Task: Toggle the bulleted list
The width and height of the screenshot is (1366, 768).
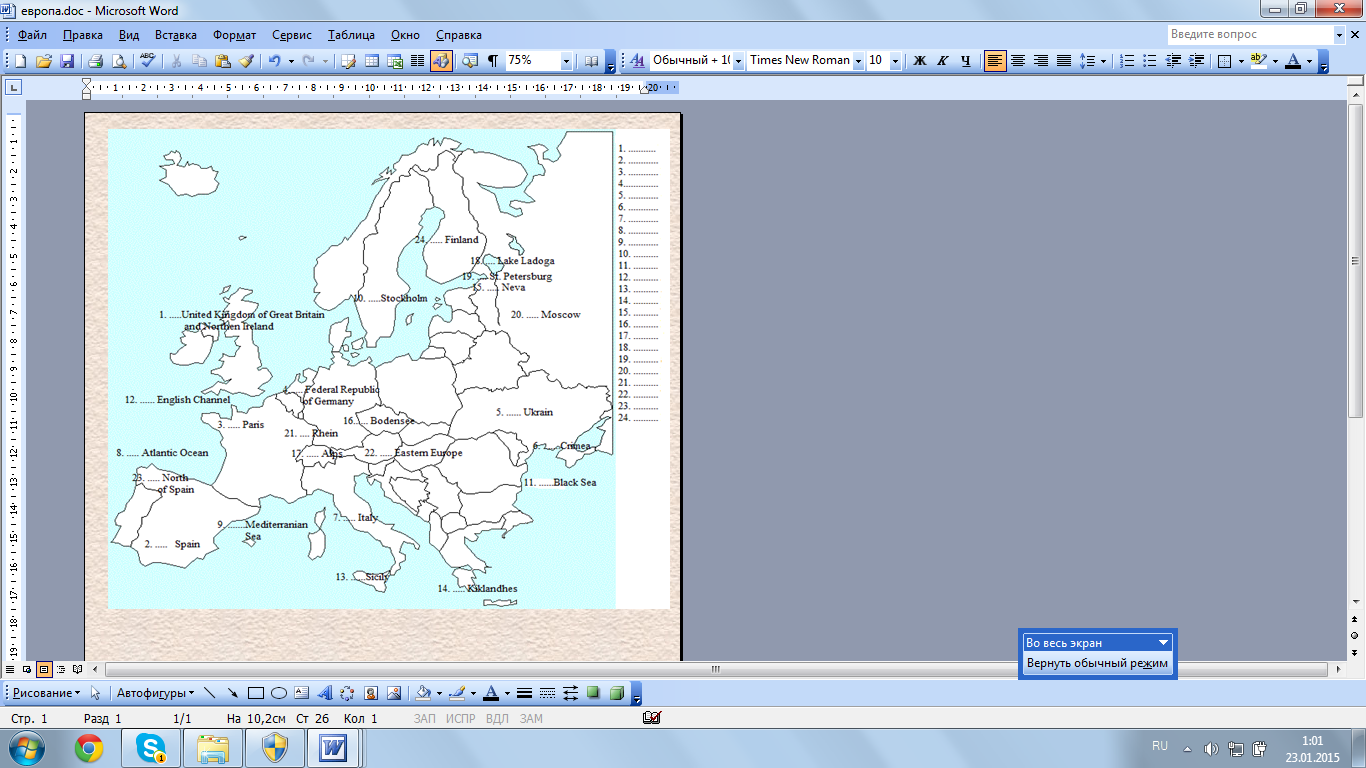Action: pyautogui.click(x=1150, y=61)
